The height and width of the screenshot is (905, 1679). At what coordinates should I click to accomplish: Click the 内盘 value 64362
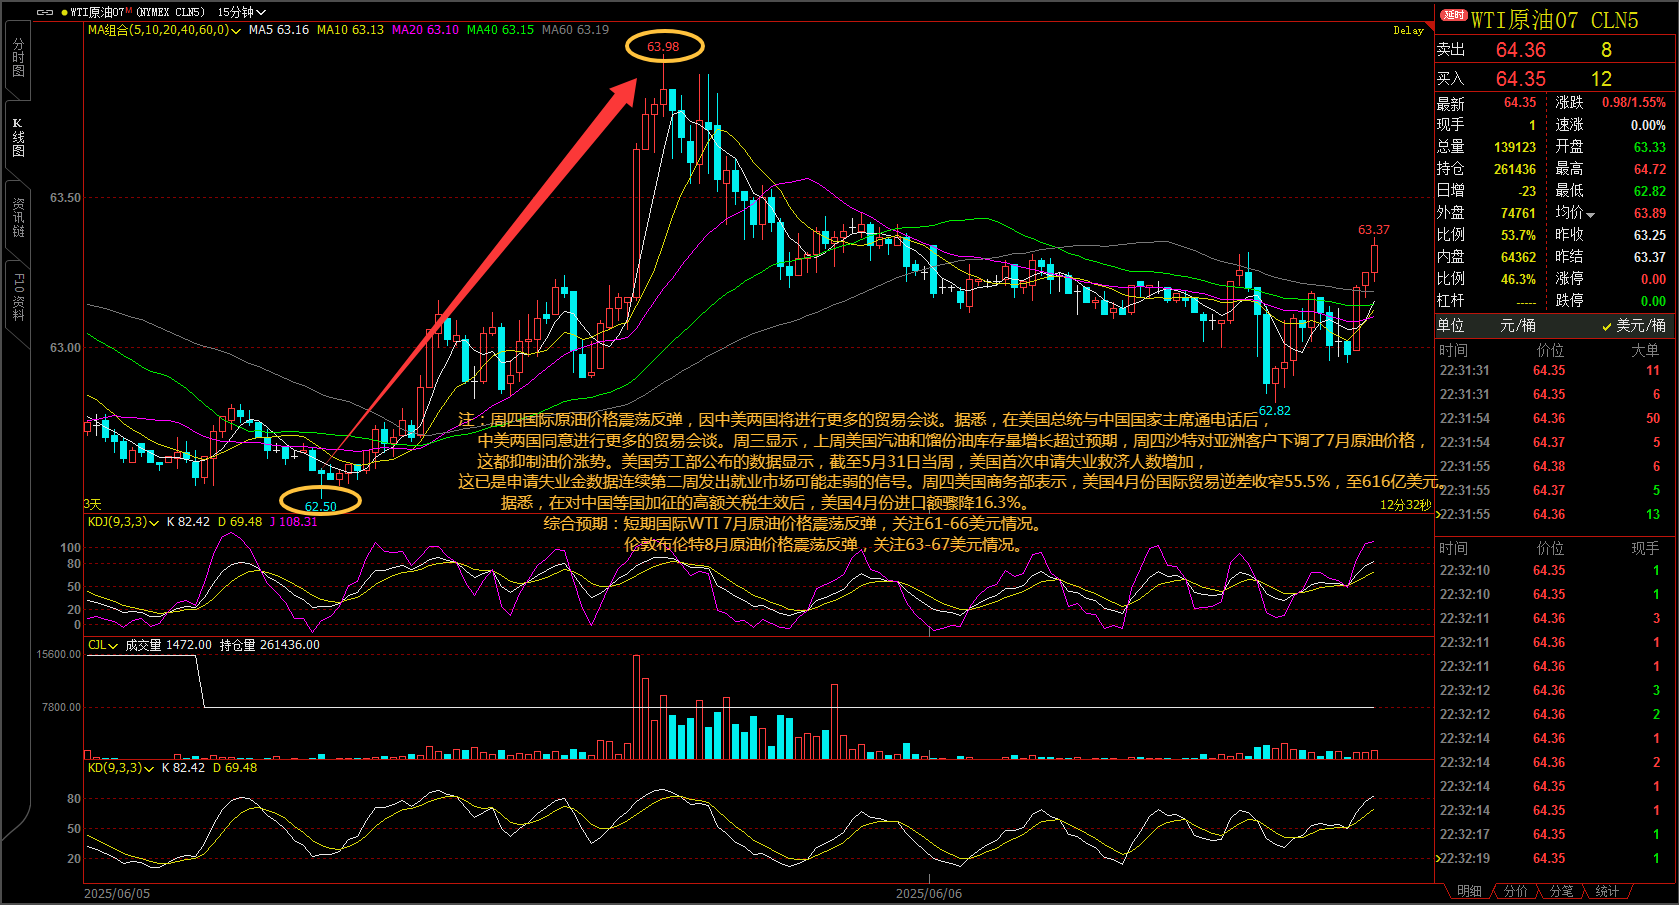click(x=1518, y=257)
